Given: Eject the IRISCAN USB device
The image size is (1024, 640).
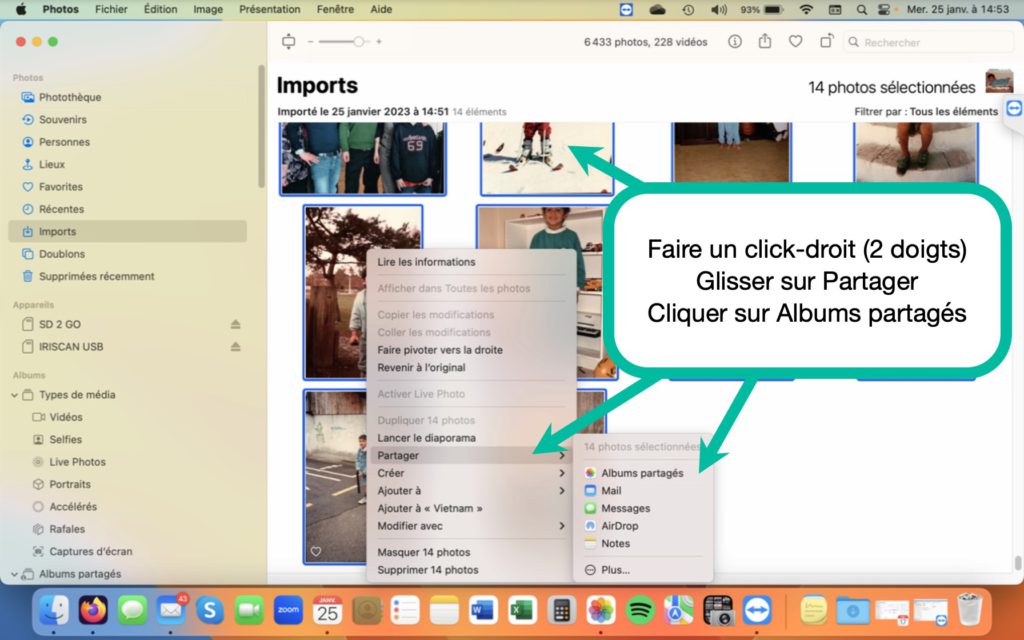Looking at the screenshot, I should pos(236,347).
